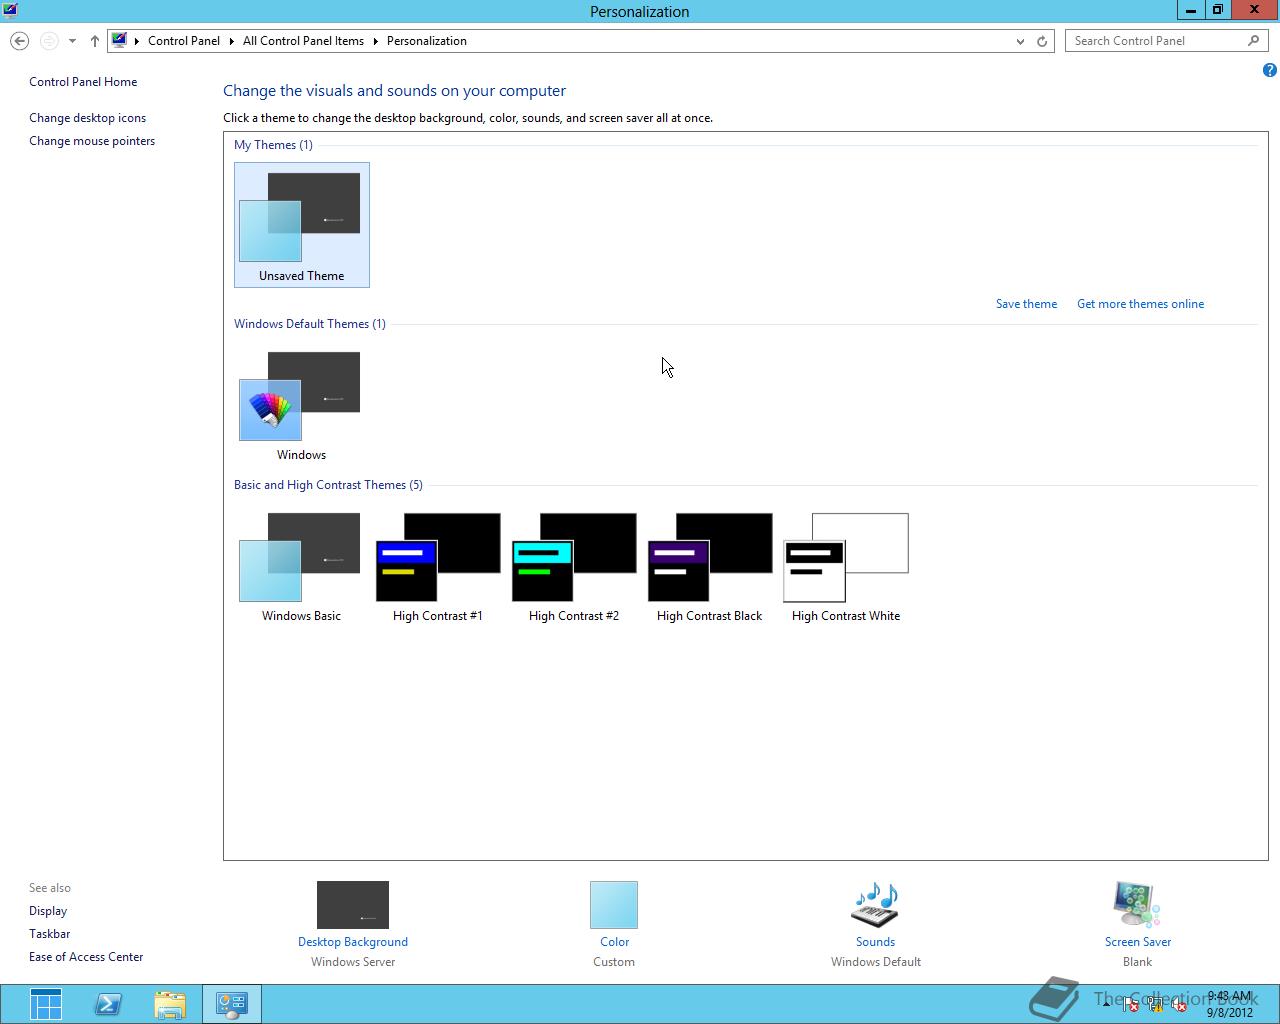Image resolution: width=1280 pixels, height=1024 pixels.
Task: Click the Forward navigation arrow
Action: point(49,41)
